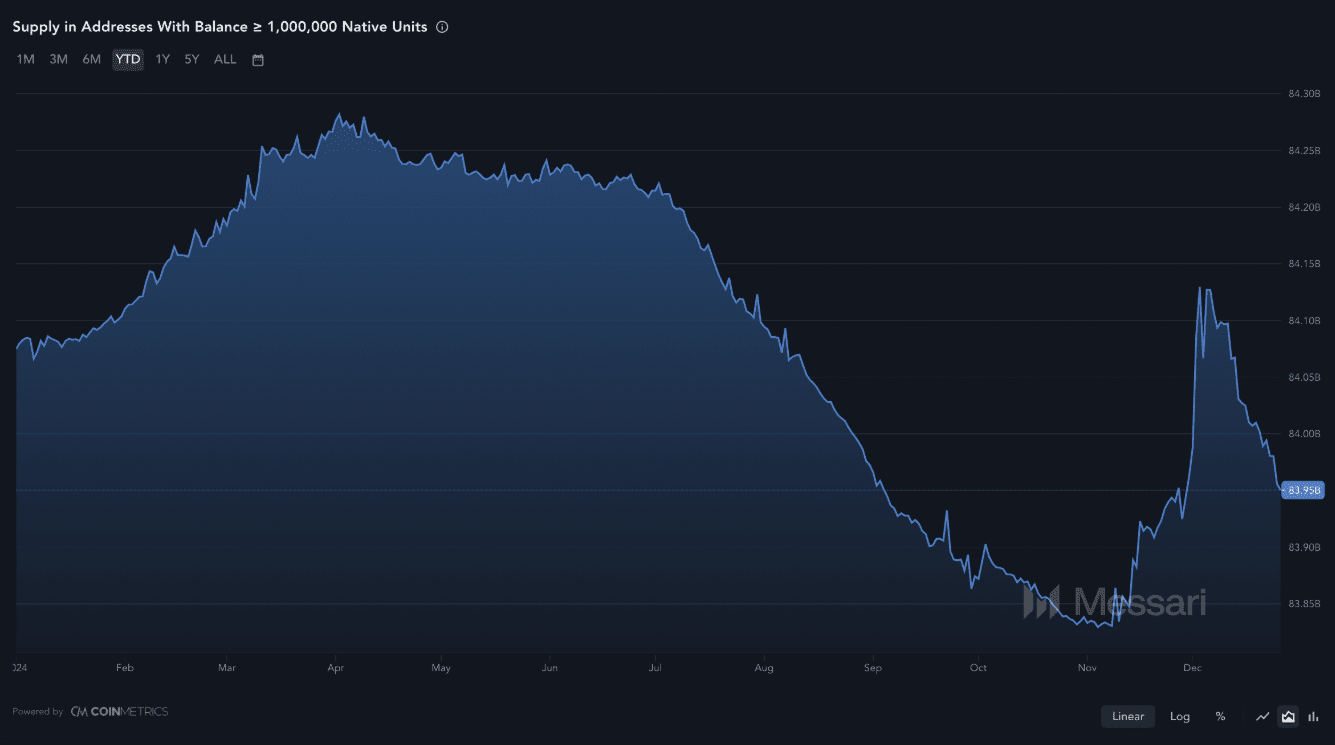Click the December peak on chart line
The width and height of the screenshot is (1335, 745).
click(x=1199, y=288)
